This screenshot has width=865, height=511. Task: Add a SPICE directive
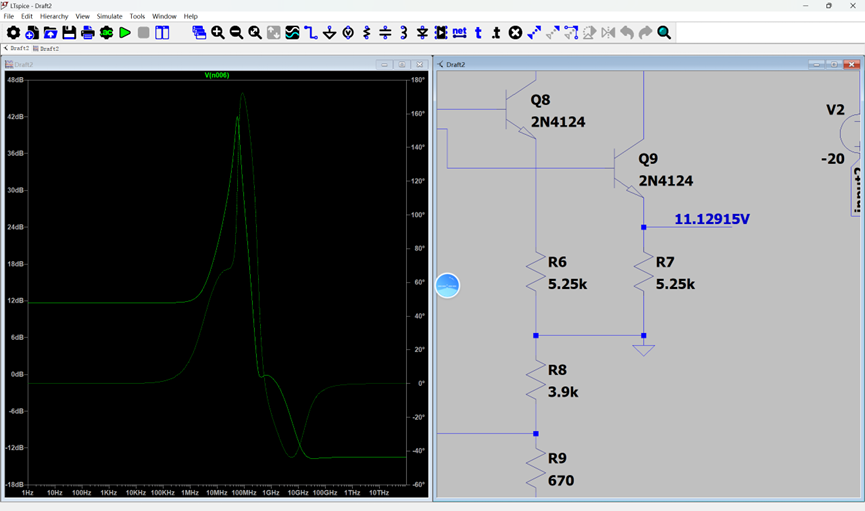coord(496,33)
